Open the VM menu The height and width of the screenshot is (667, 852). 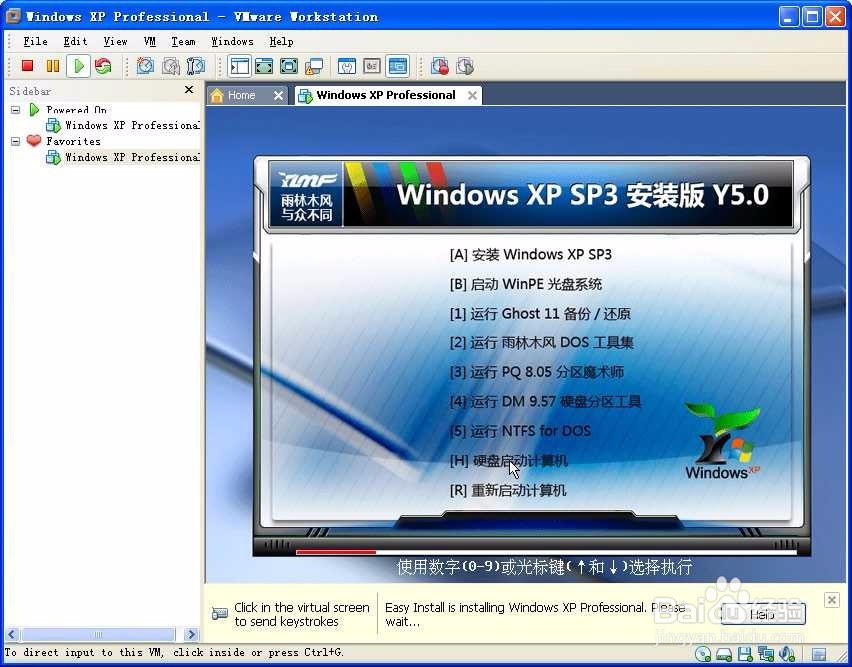pos(149,41)
